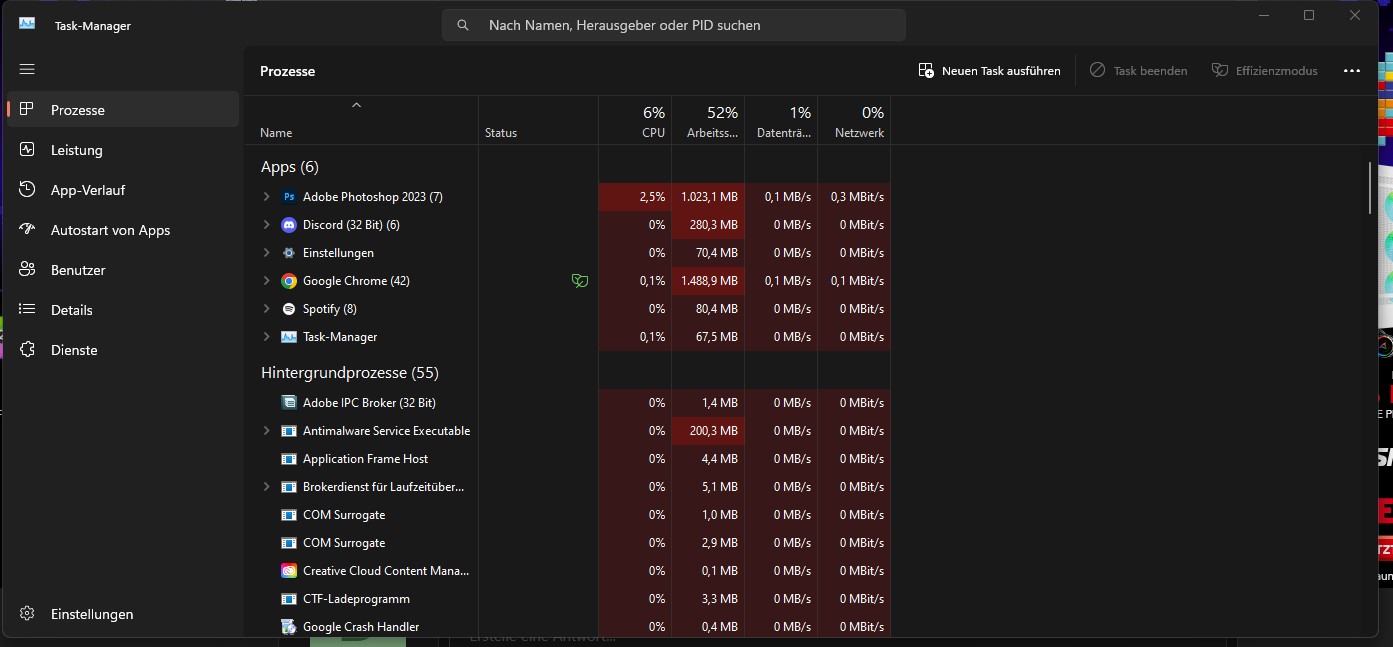Select Photoshop's 1.023,1 MB memory cell
The image size is (1393, 647).
point(708,197)
